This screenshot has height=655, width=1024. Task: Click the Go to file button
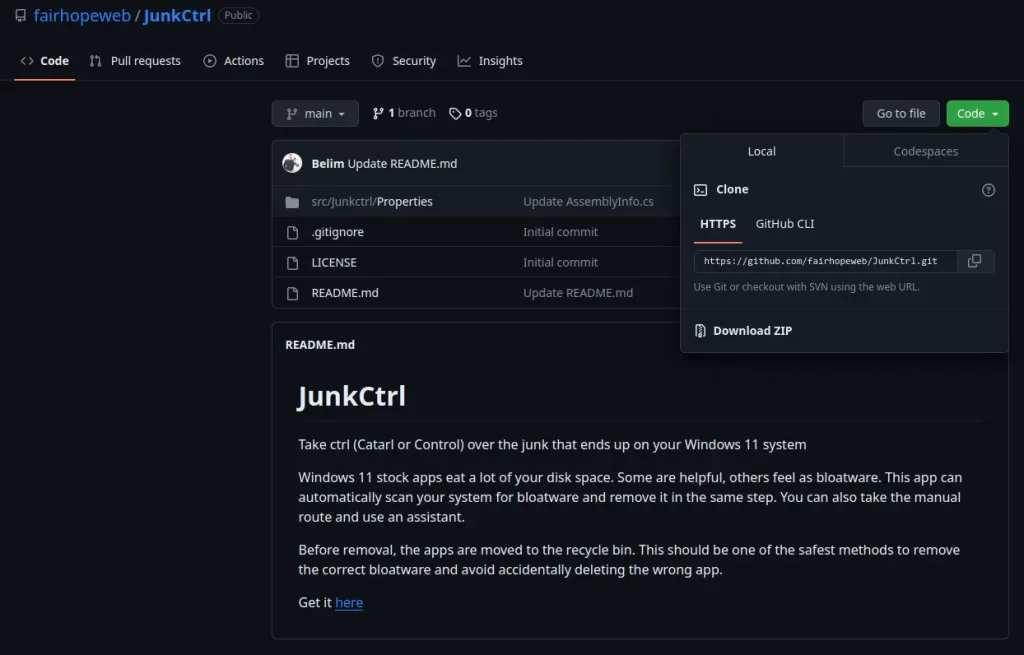tap(901, 114)
